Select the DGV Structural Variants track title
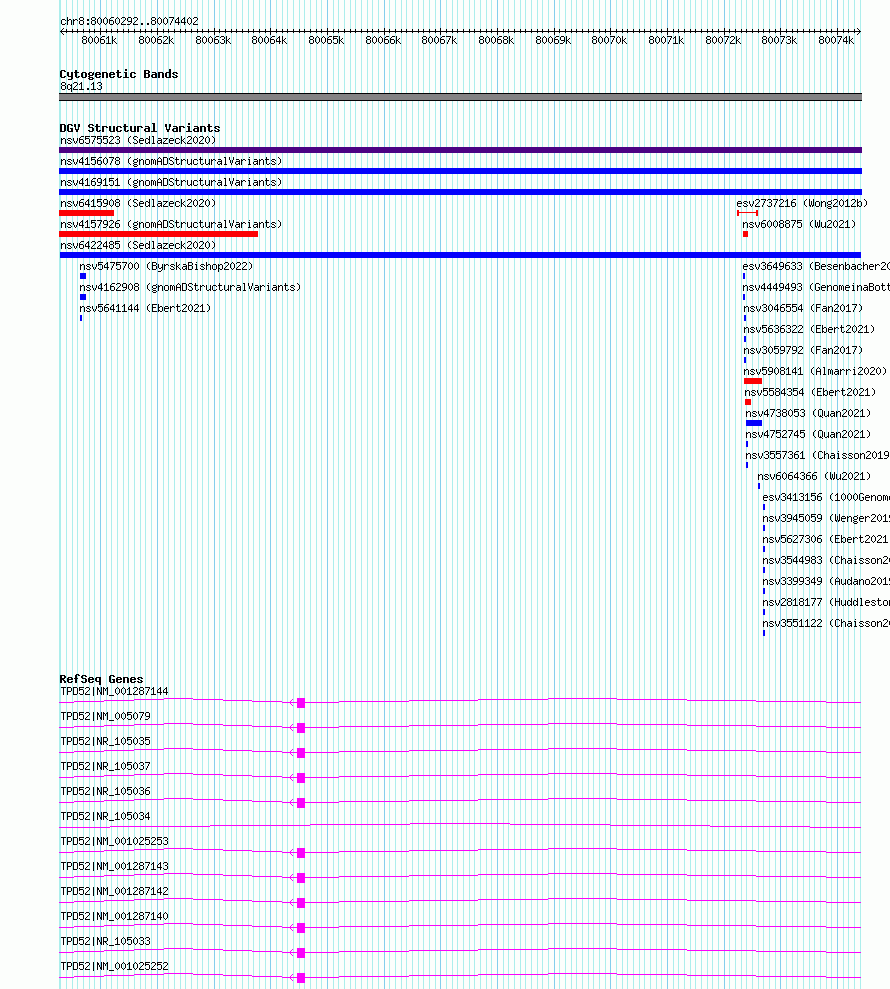This screenshot has width=890, height=989. tap(139, 128)
